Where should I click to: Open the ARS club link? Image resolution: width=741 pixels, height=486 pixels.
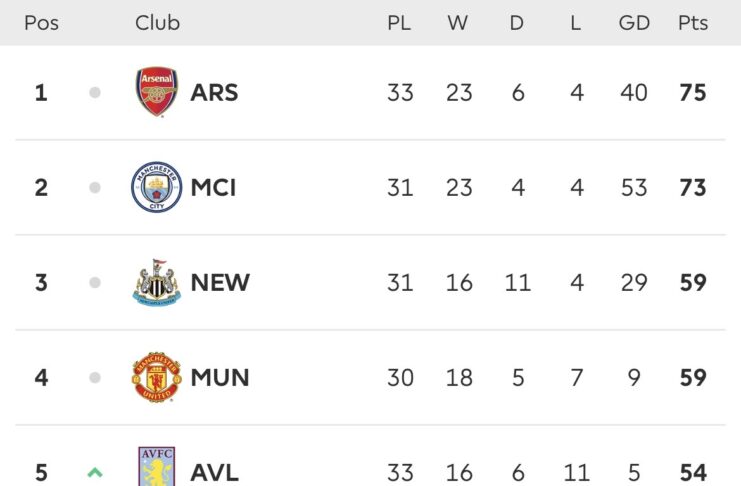click(214, 93)
